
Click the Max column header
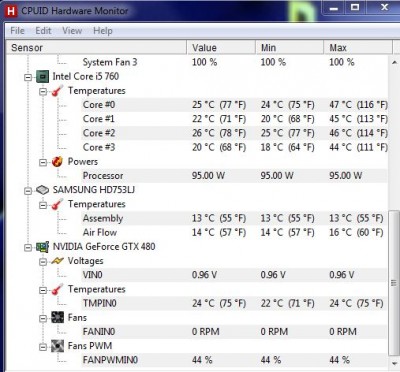click(358, 47)
